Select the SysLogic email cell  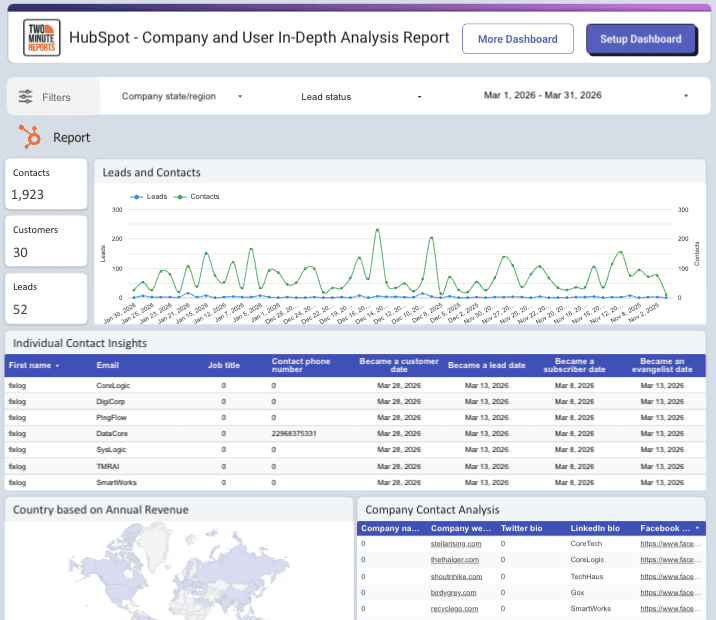point(111,450)
